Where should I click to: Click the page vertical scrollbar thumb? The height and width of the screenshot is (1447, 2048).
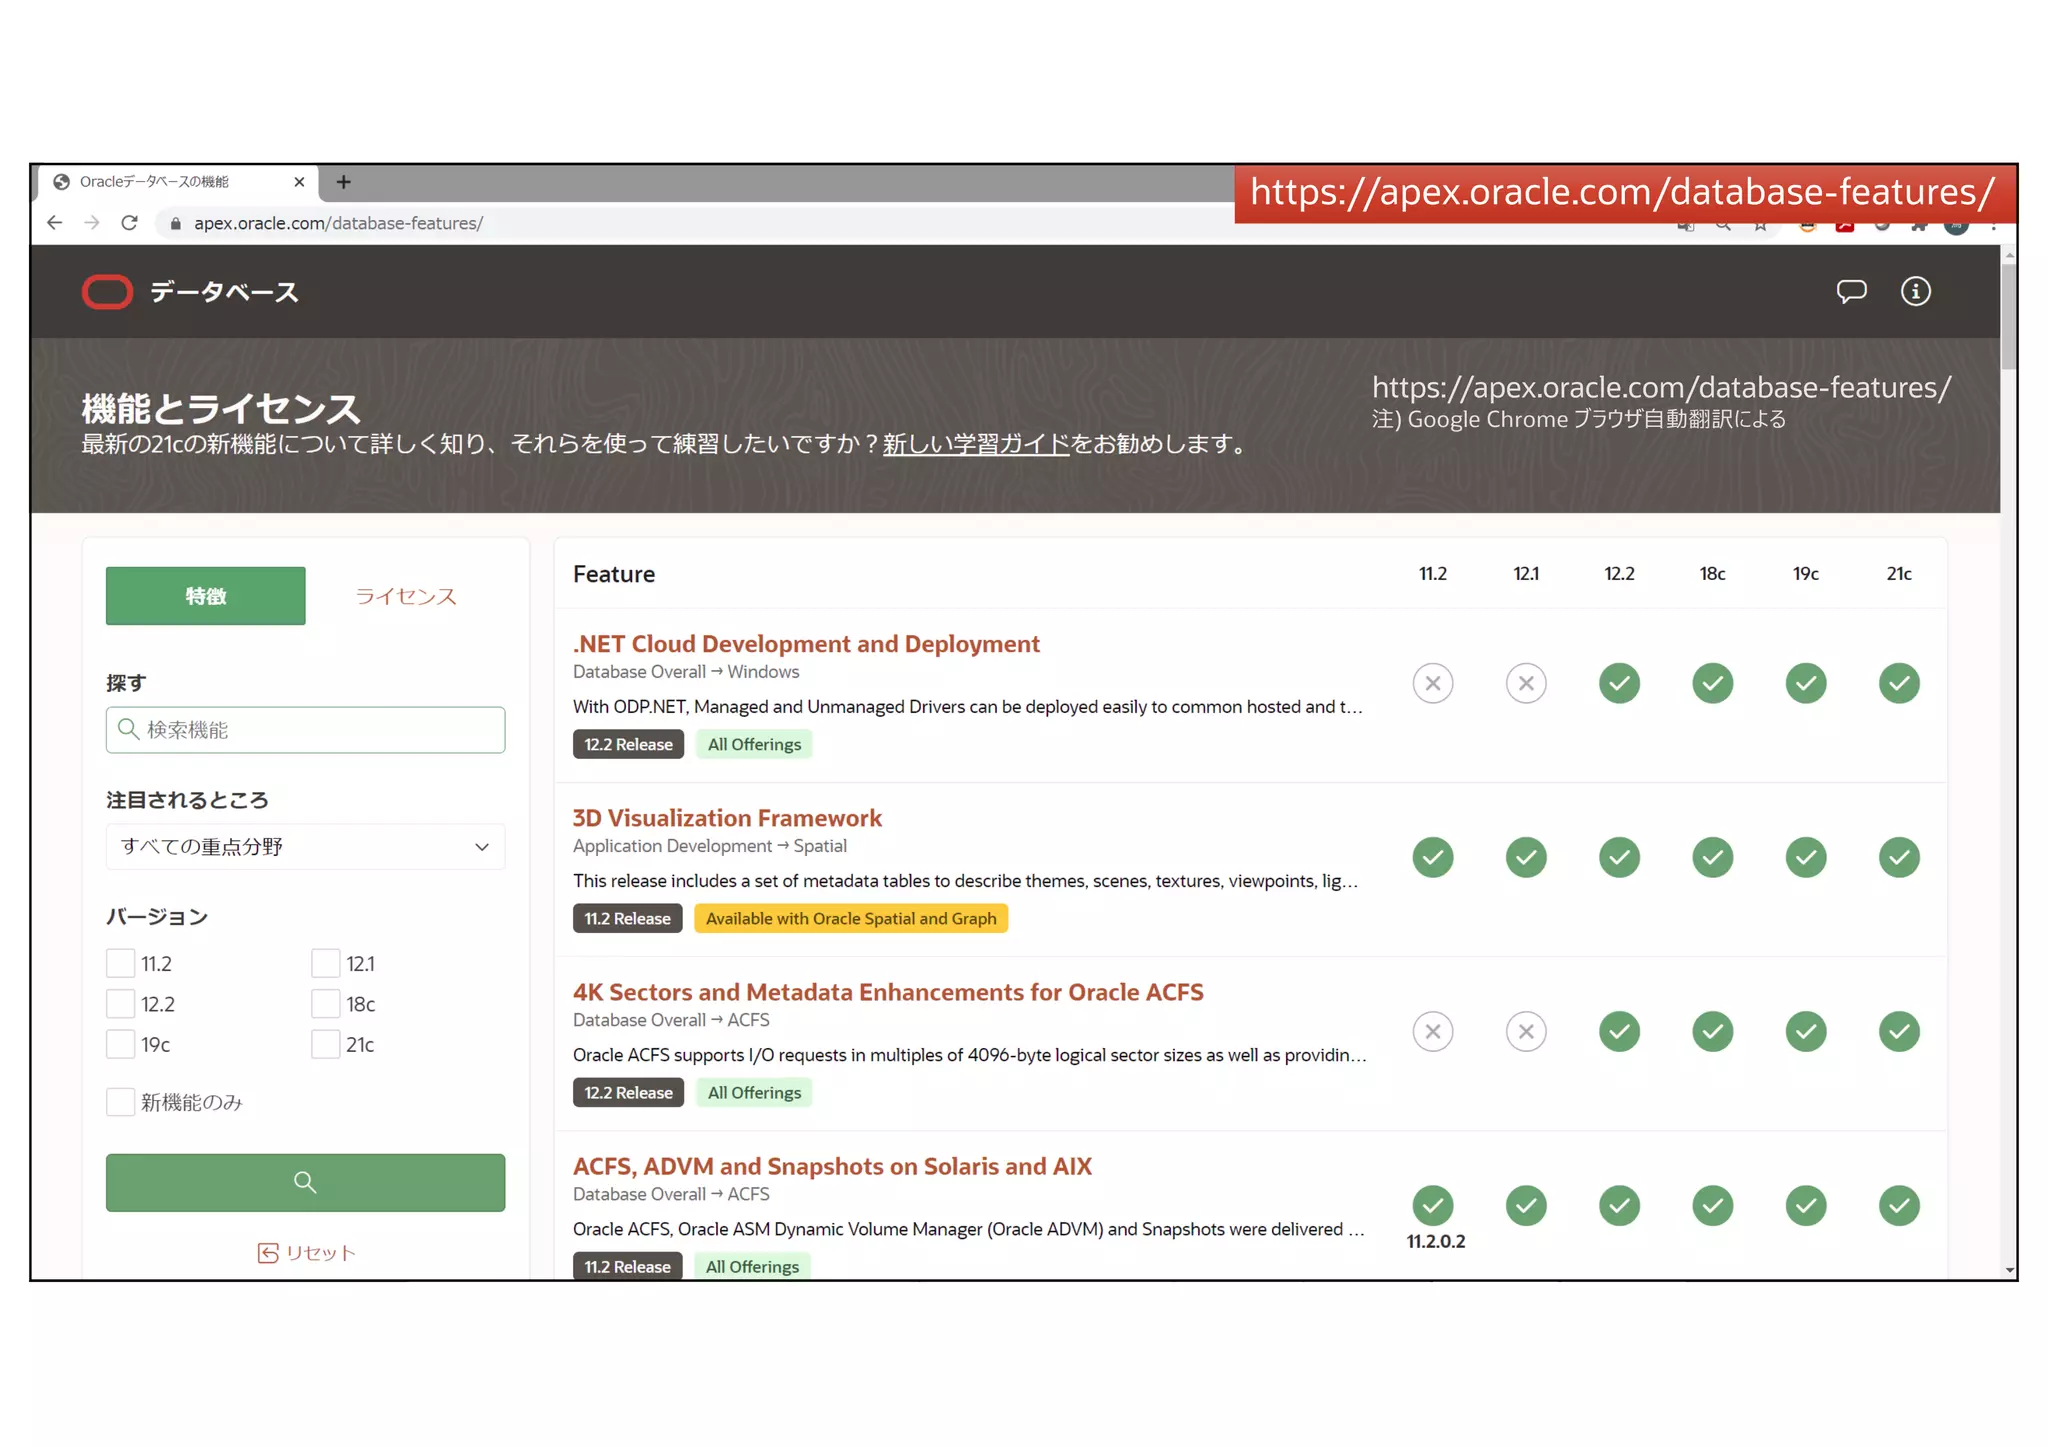2008,316
